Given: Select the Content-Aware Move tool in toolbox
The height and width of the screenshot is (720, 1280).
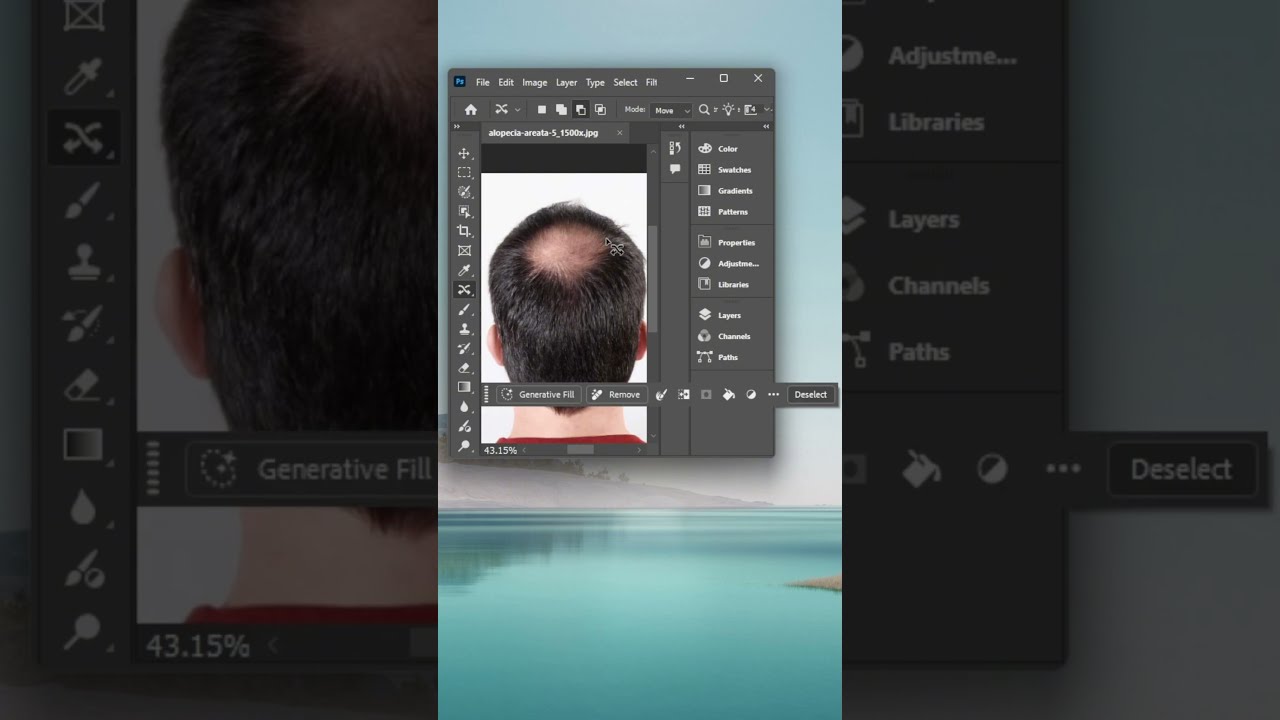Looking at the screenshot, I should (x=464, y=290).
